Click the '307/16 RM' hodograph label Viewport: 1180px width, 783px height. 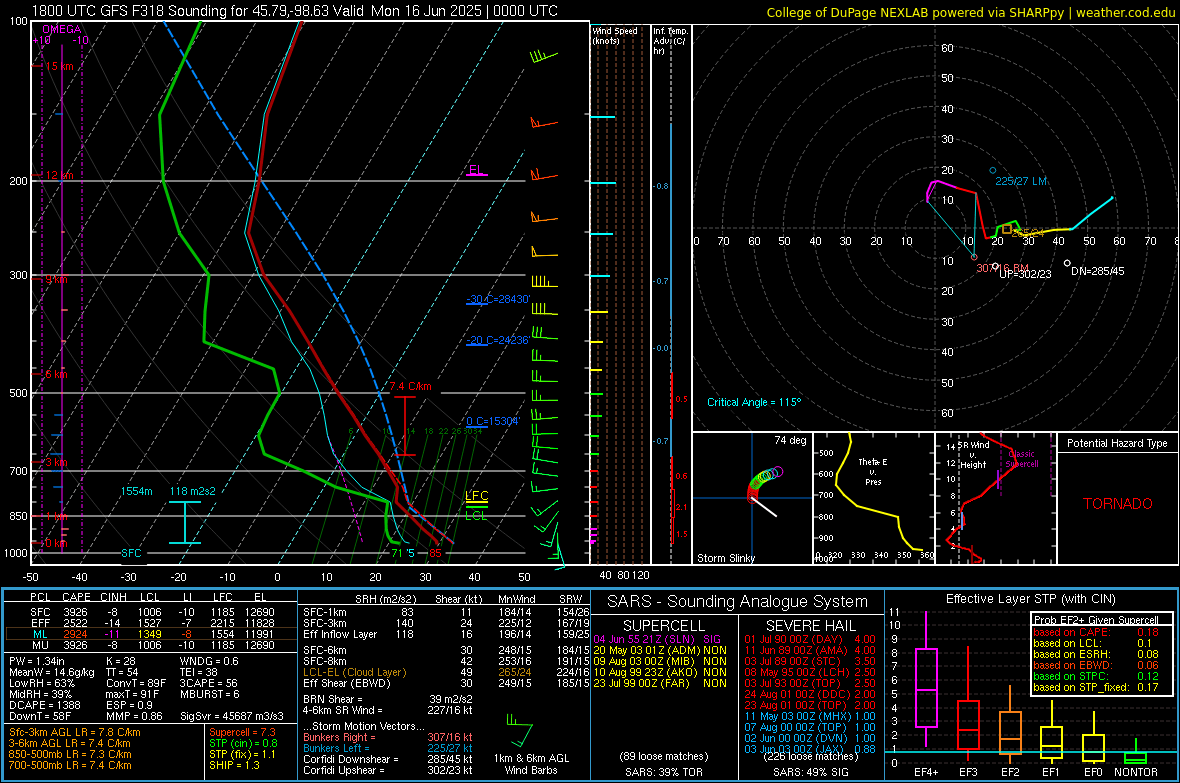coord(1002,268)
